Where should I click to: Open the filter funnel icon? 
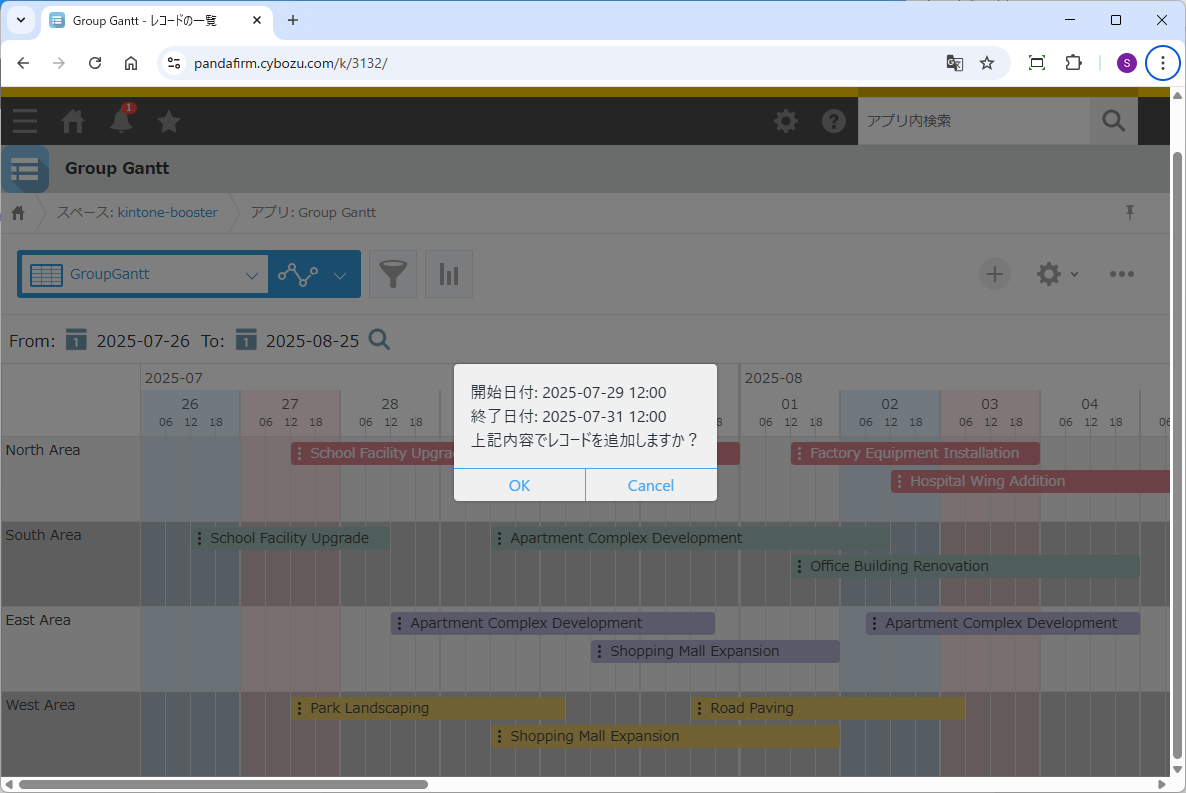click(393, 274)
